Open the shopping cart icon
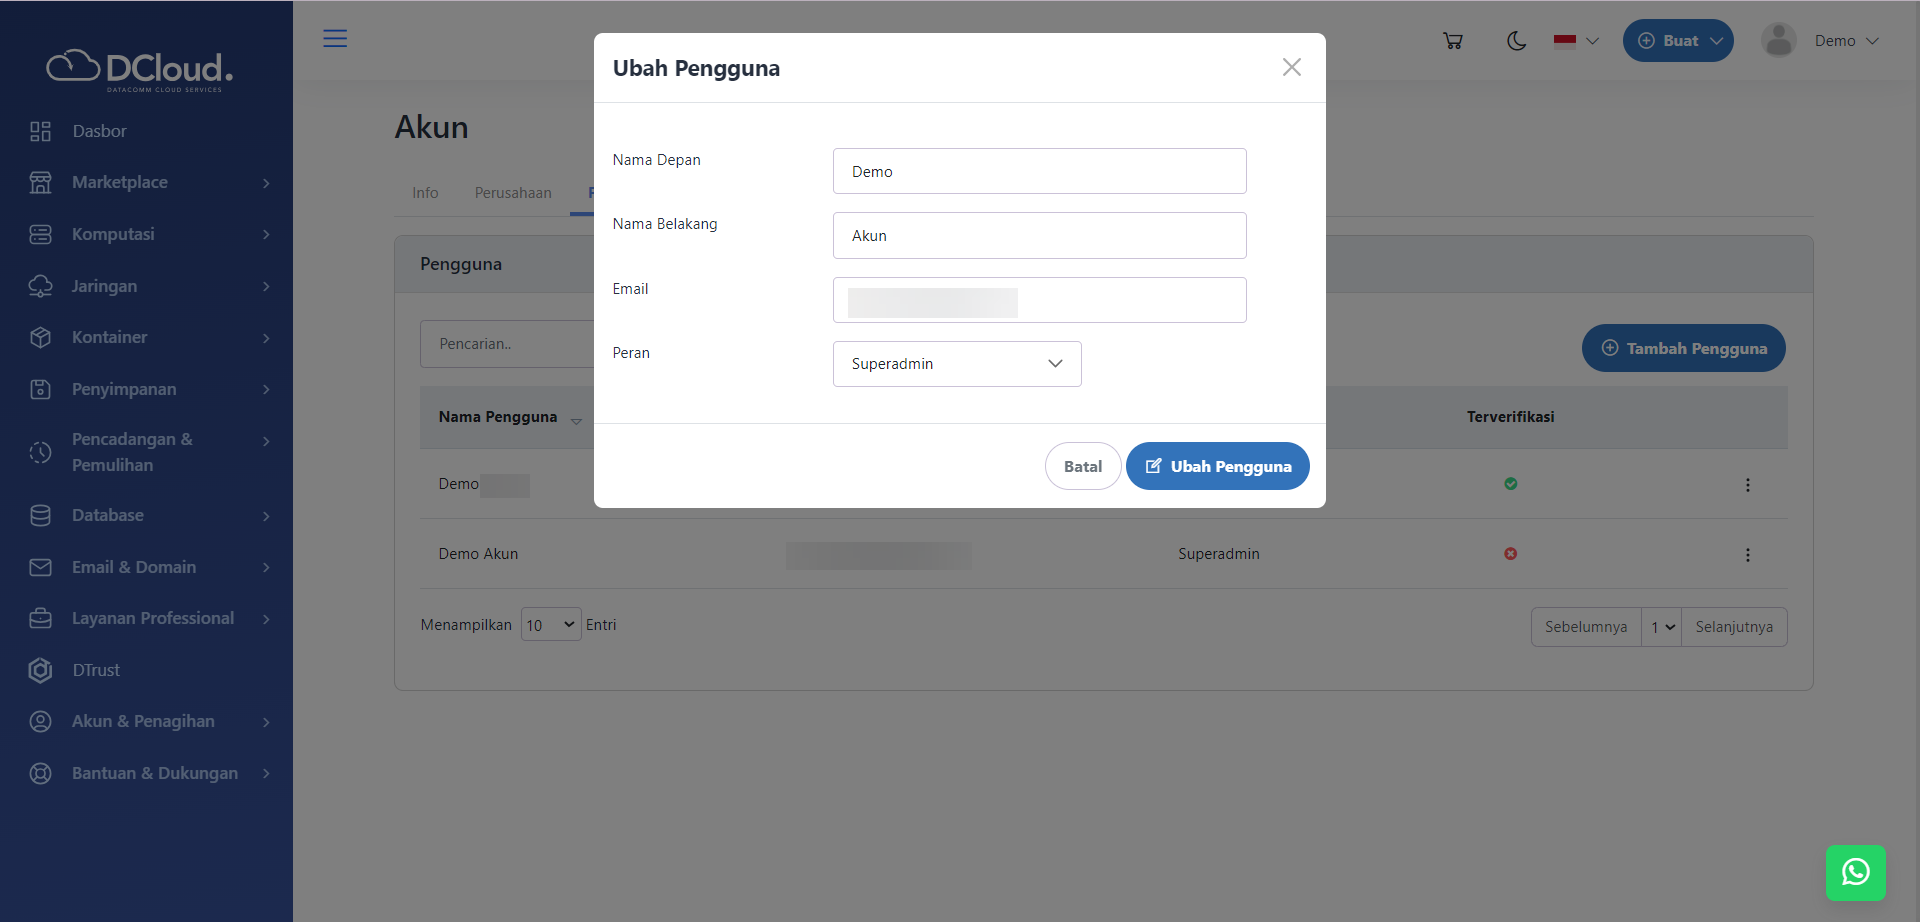 (x=1453, y=41)
